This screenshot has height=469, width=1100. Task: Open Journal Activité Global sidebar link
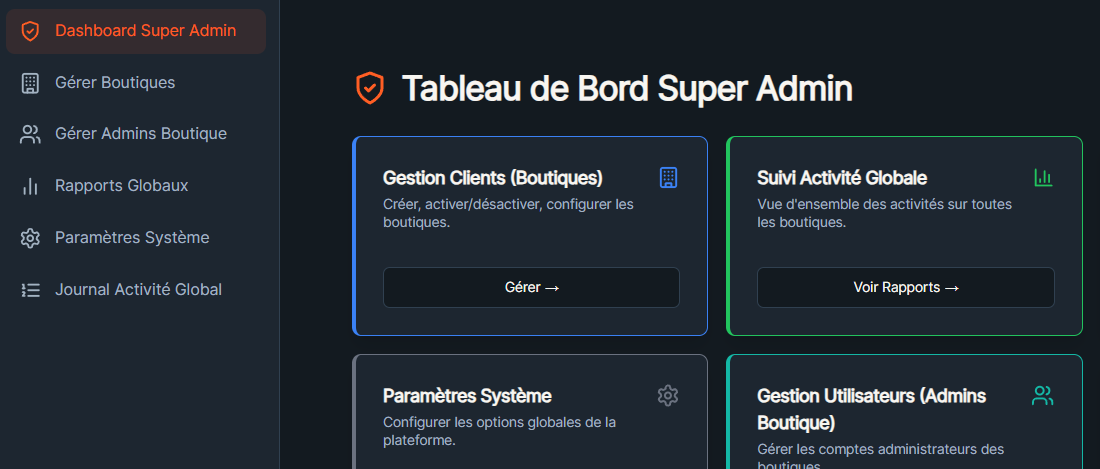136,290
